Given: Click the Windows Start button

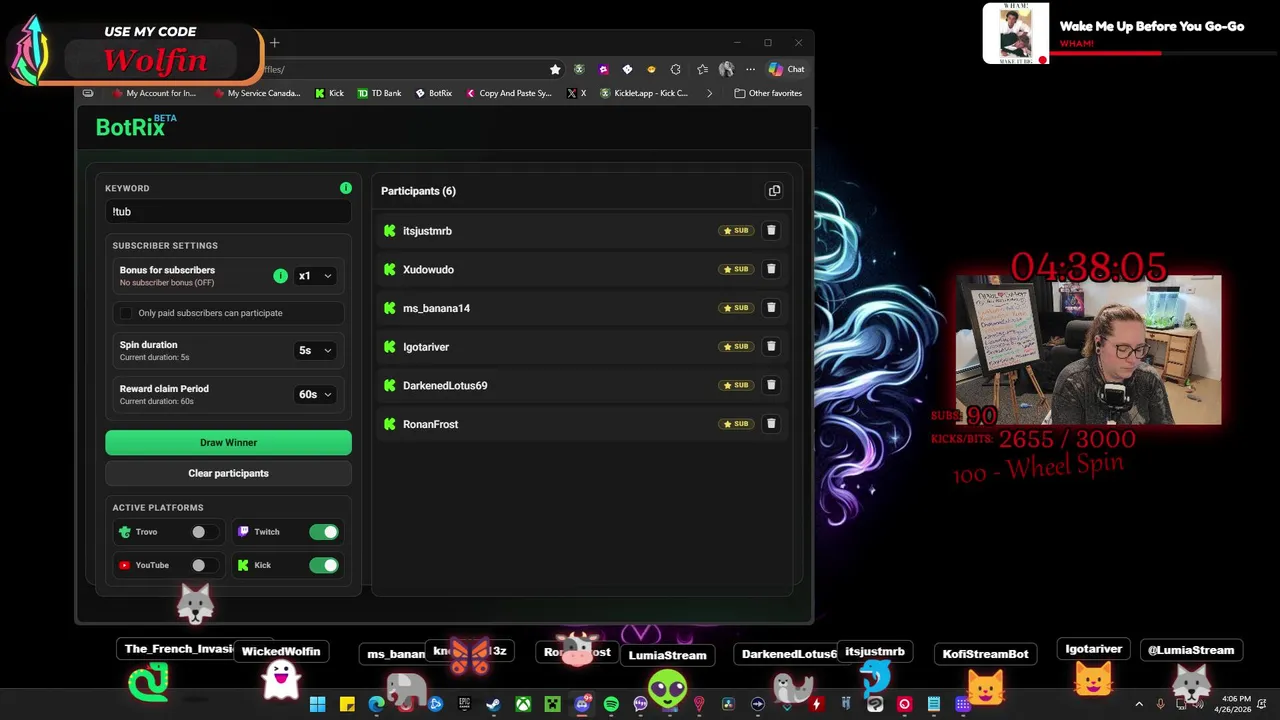Looking at the screenshot, I should coord(317,704).
